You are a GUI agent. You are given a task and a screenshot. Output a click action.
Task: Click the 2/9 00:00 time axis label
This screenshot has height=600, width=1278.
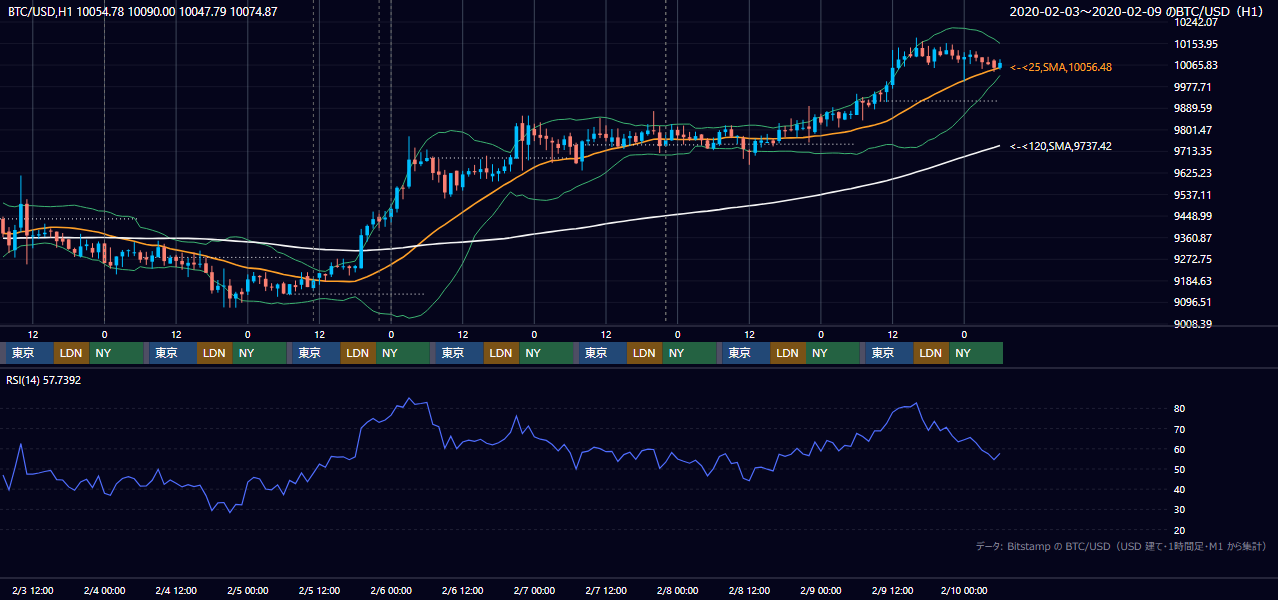(821, 590)
